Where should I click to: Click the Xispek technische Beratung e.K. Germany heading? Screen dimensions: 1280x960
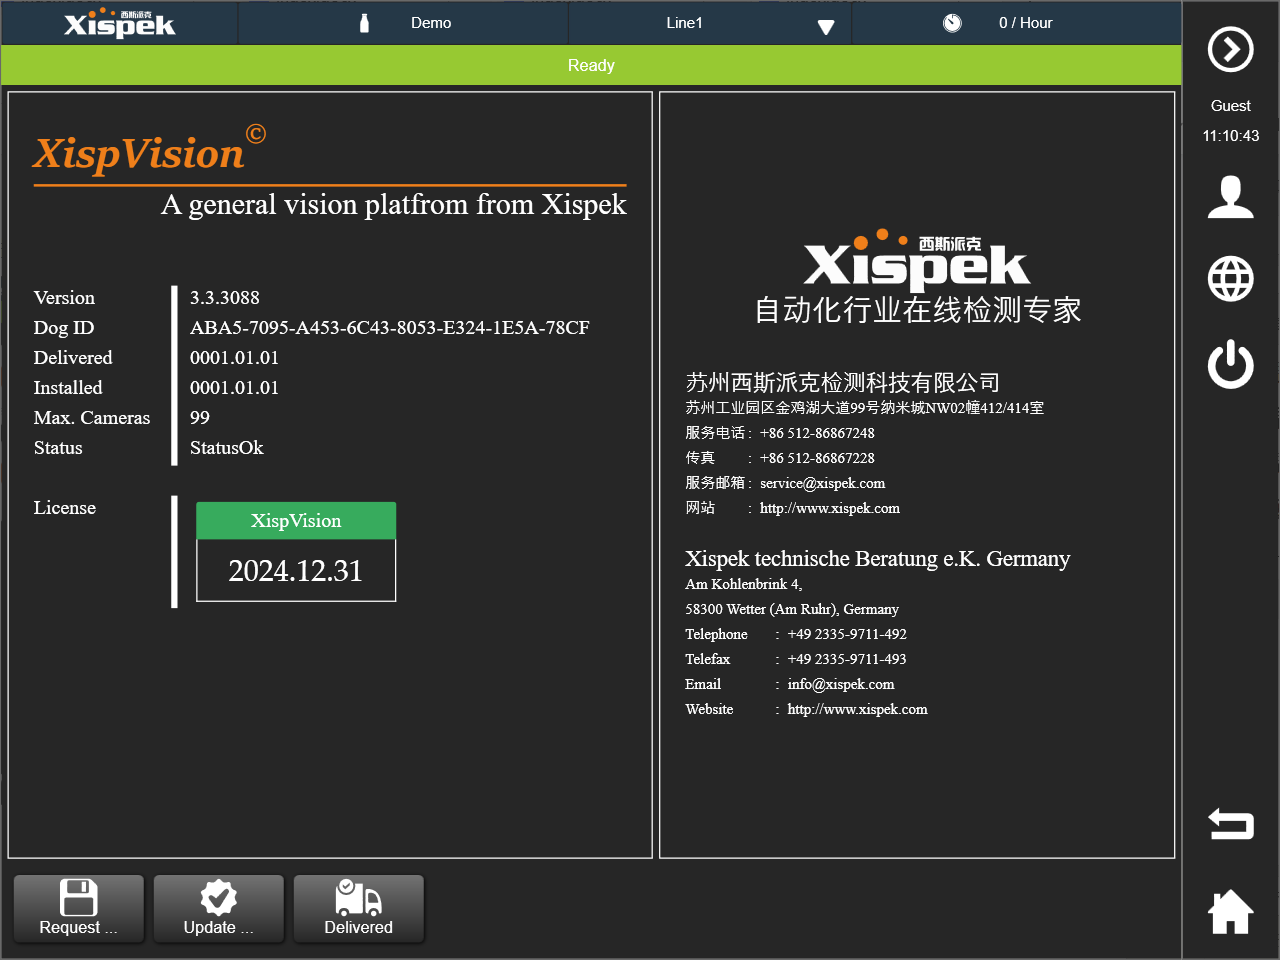[x=877, y=559]
